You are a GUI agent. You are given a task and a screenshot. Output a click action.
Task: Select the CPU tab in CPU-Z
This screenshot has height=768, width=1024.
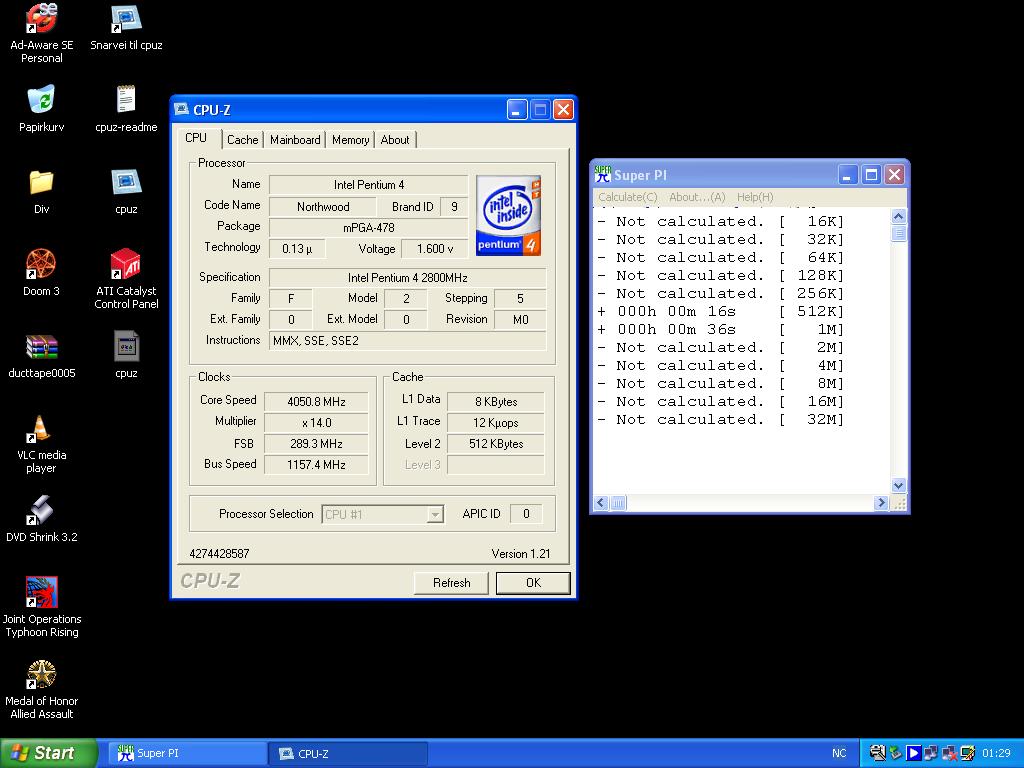click(196, 138)
